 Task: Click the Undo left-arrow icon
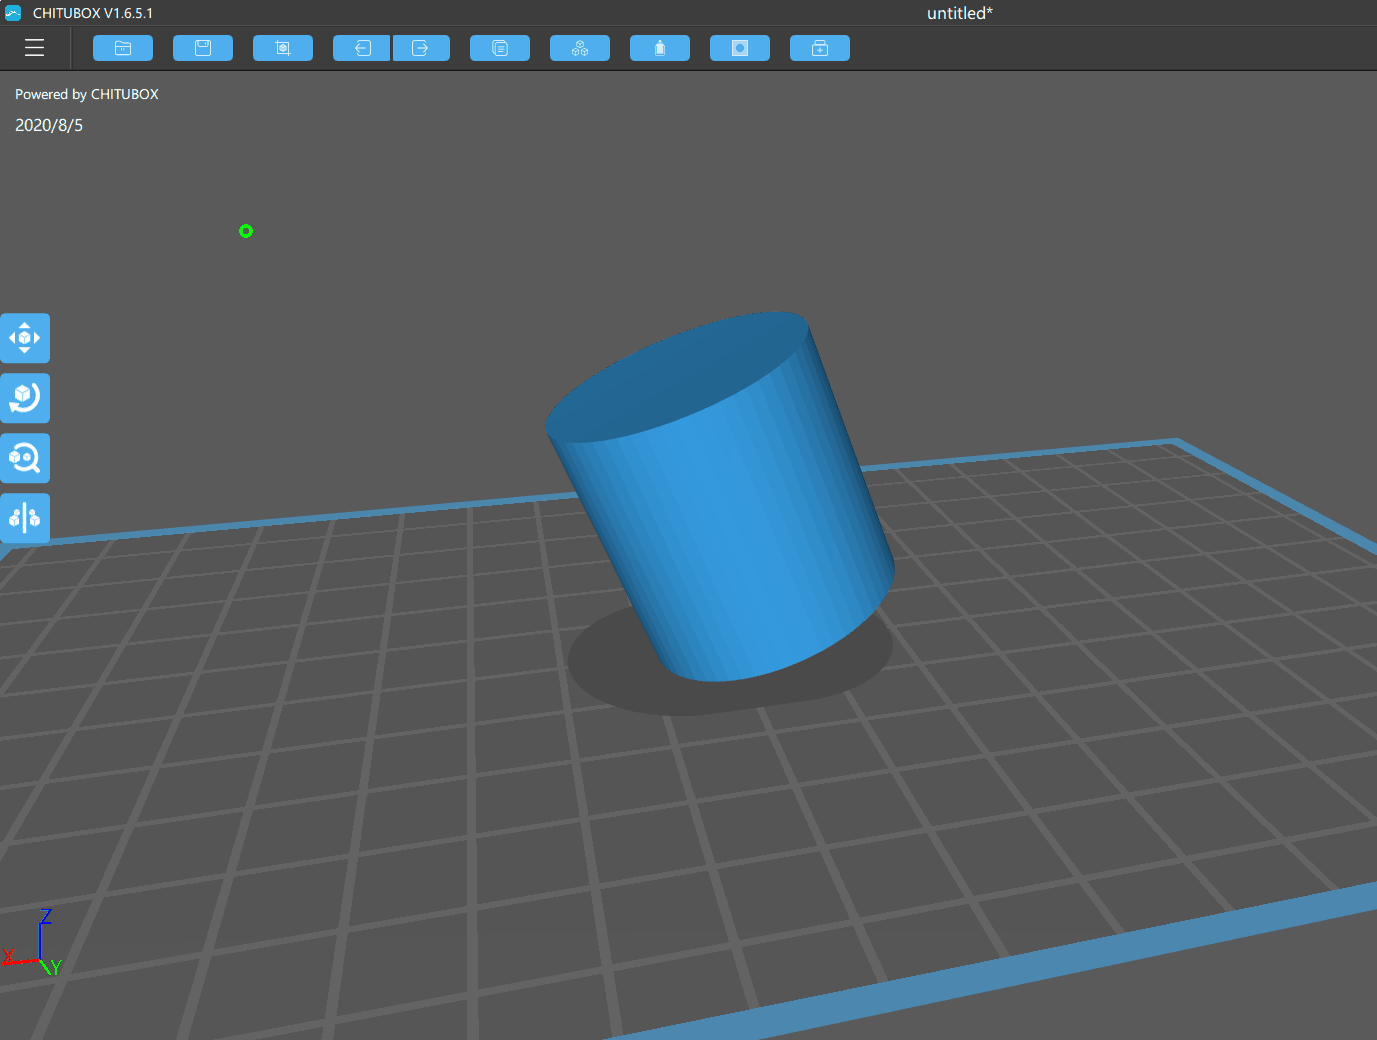point(362,48)
